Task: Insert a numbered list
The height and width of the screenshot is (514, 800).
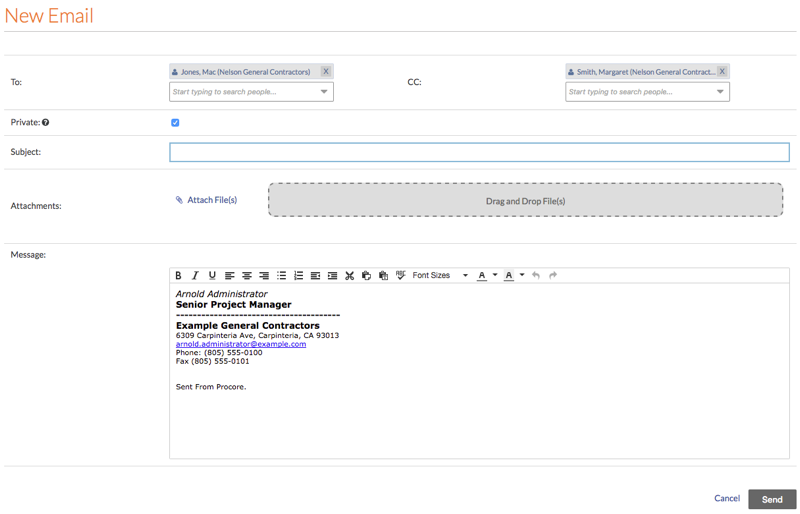Action: (298, 276)
